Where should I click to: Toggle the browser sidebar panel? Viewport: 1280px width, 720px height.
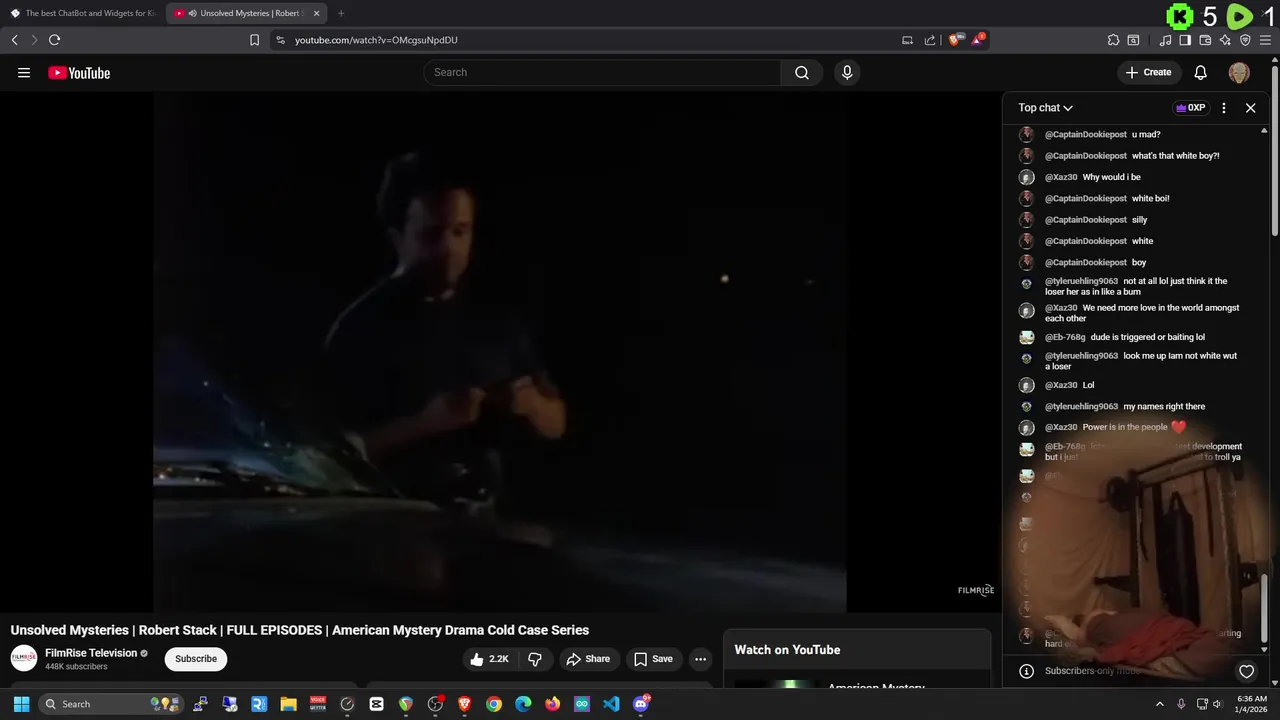tap(1185, 40)
